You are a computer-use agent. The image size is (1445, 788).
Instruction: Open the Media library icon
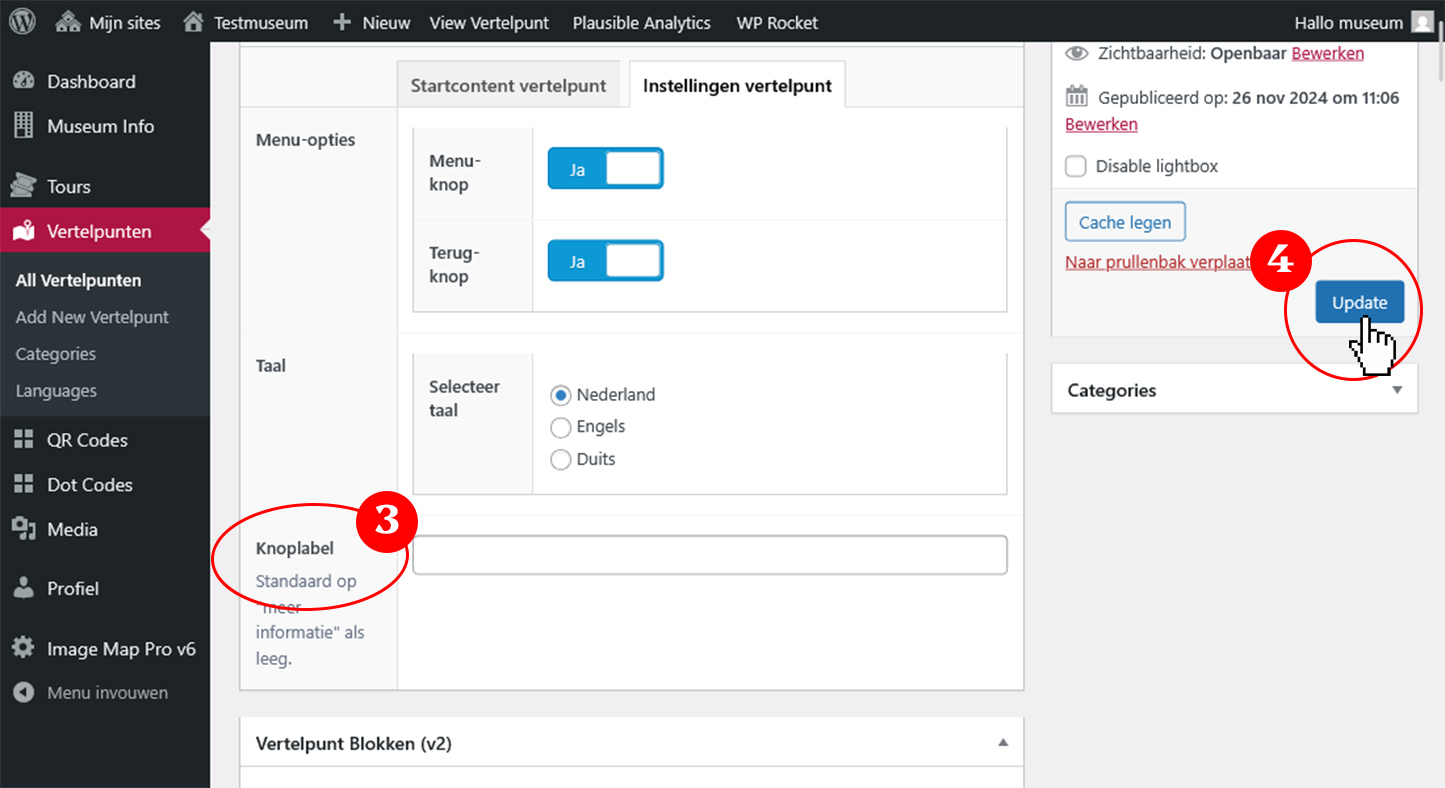pos(24,529)
